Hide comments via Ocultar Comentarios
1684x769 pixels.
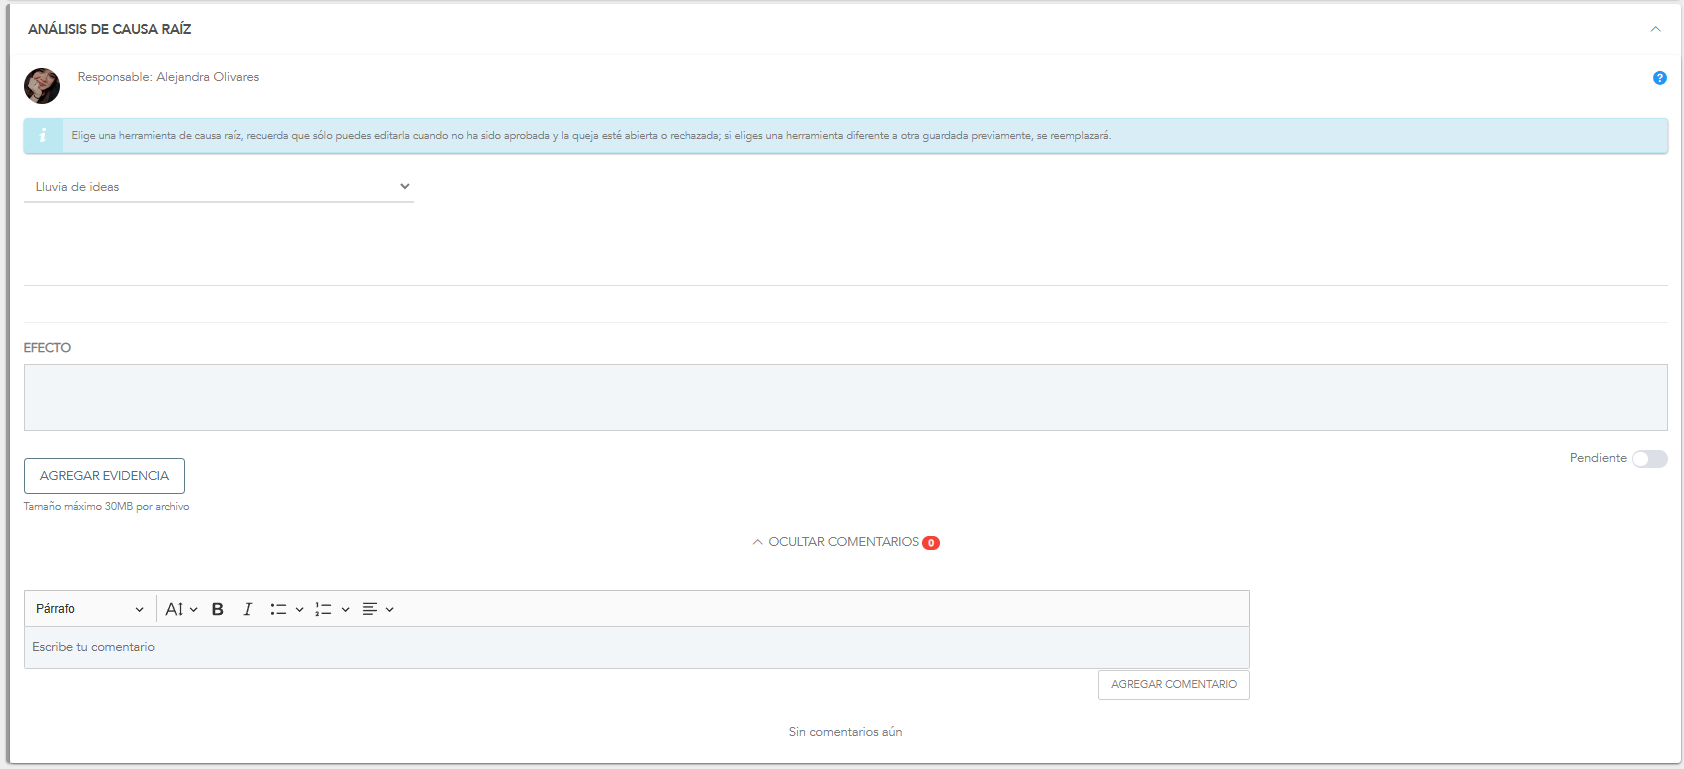click(843, 542)
